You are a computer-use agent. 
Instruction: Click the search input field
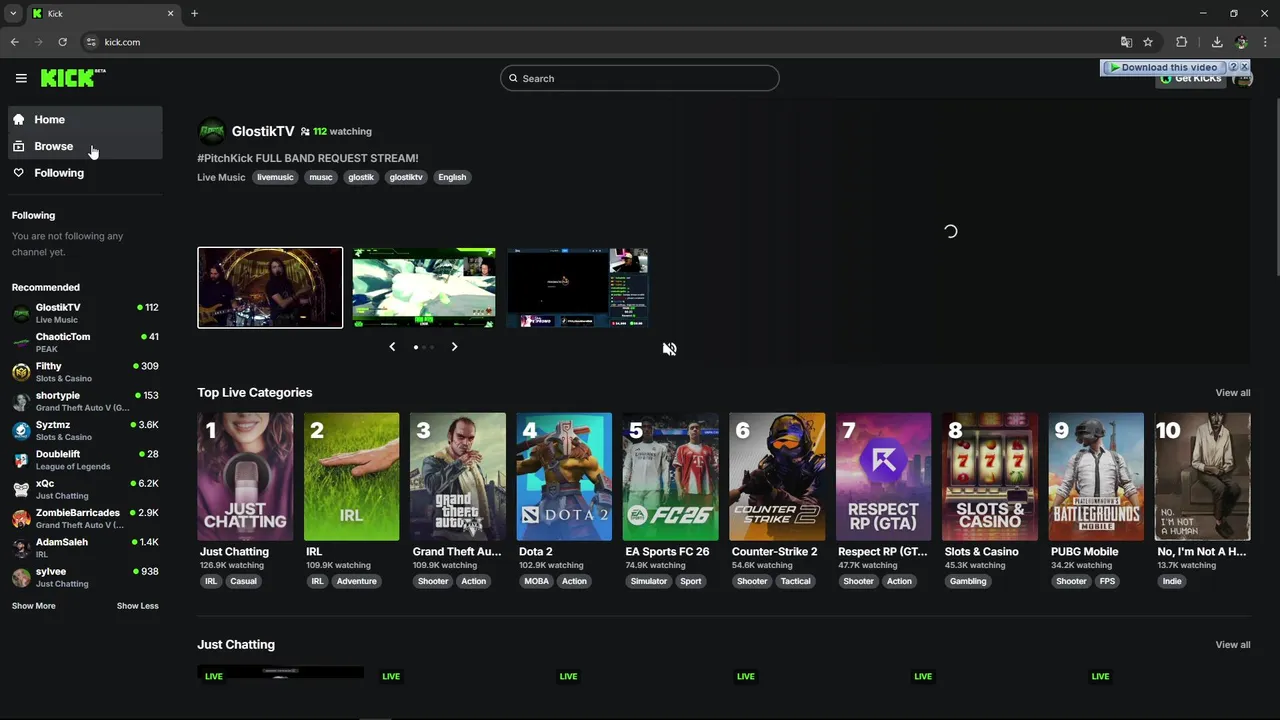pos(640,78)
